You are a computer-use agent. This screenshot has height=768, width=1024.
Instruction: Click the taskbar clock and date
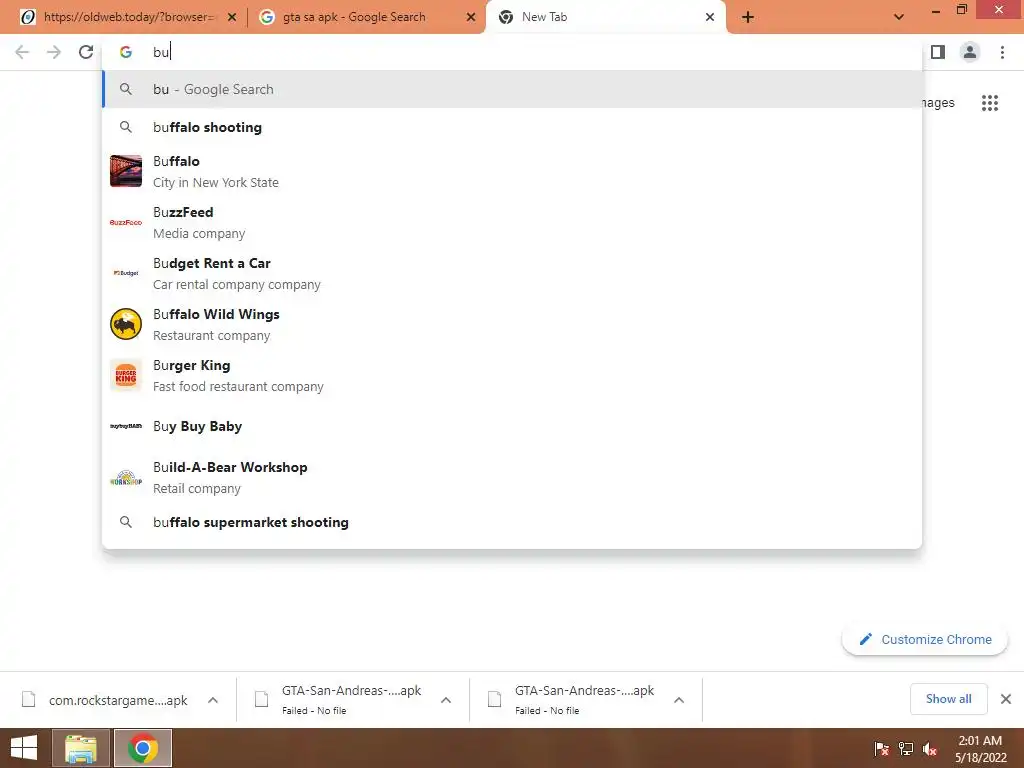click(980, 749)
